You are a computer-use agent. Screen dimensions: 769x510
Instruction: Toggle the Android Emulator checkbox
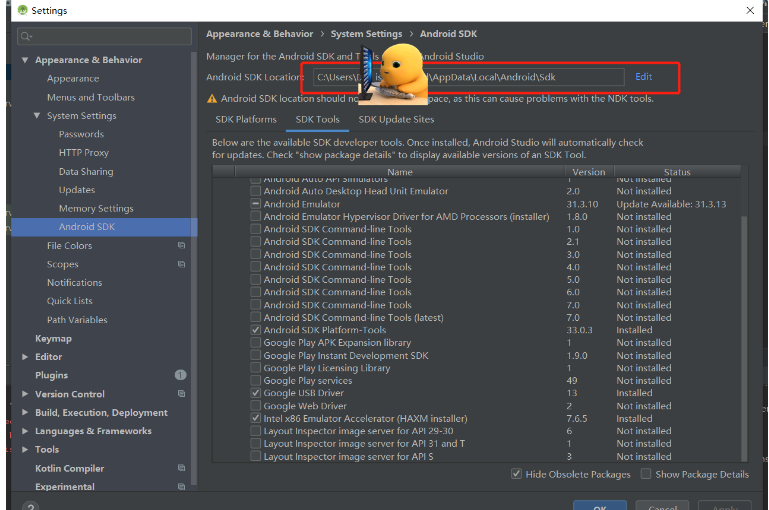pos(256,204)
